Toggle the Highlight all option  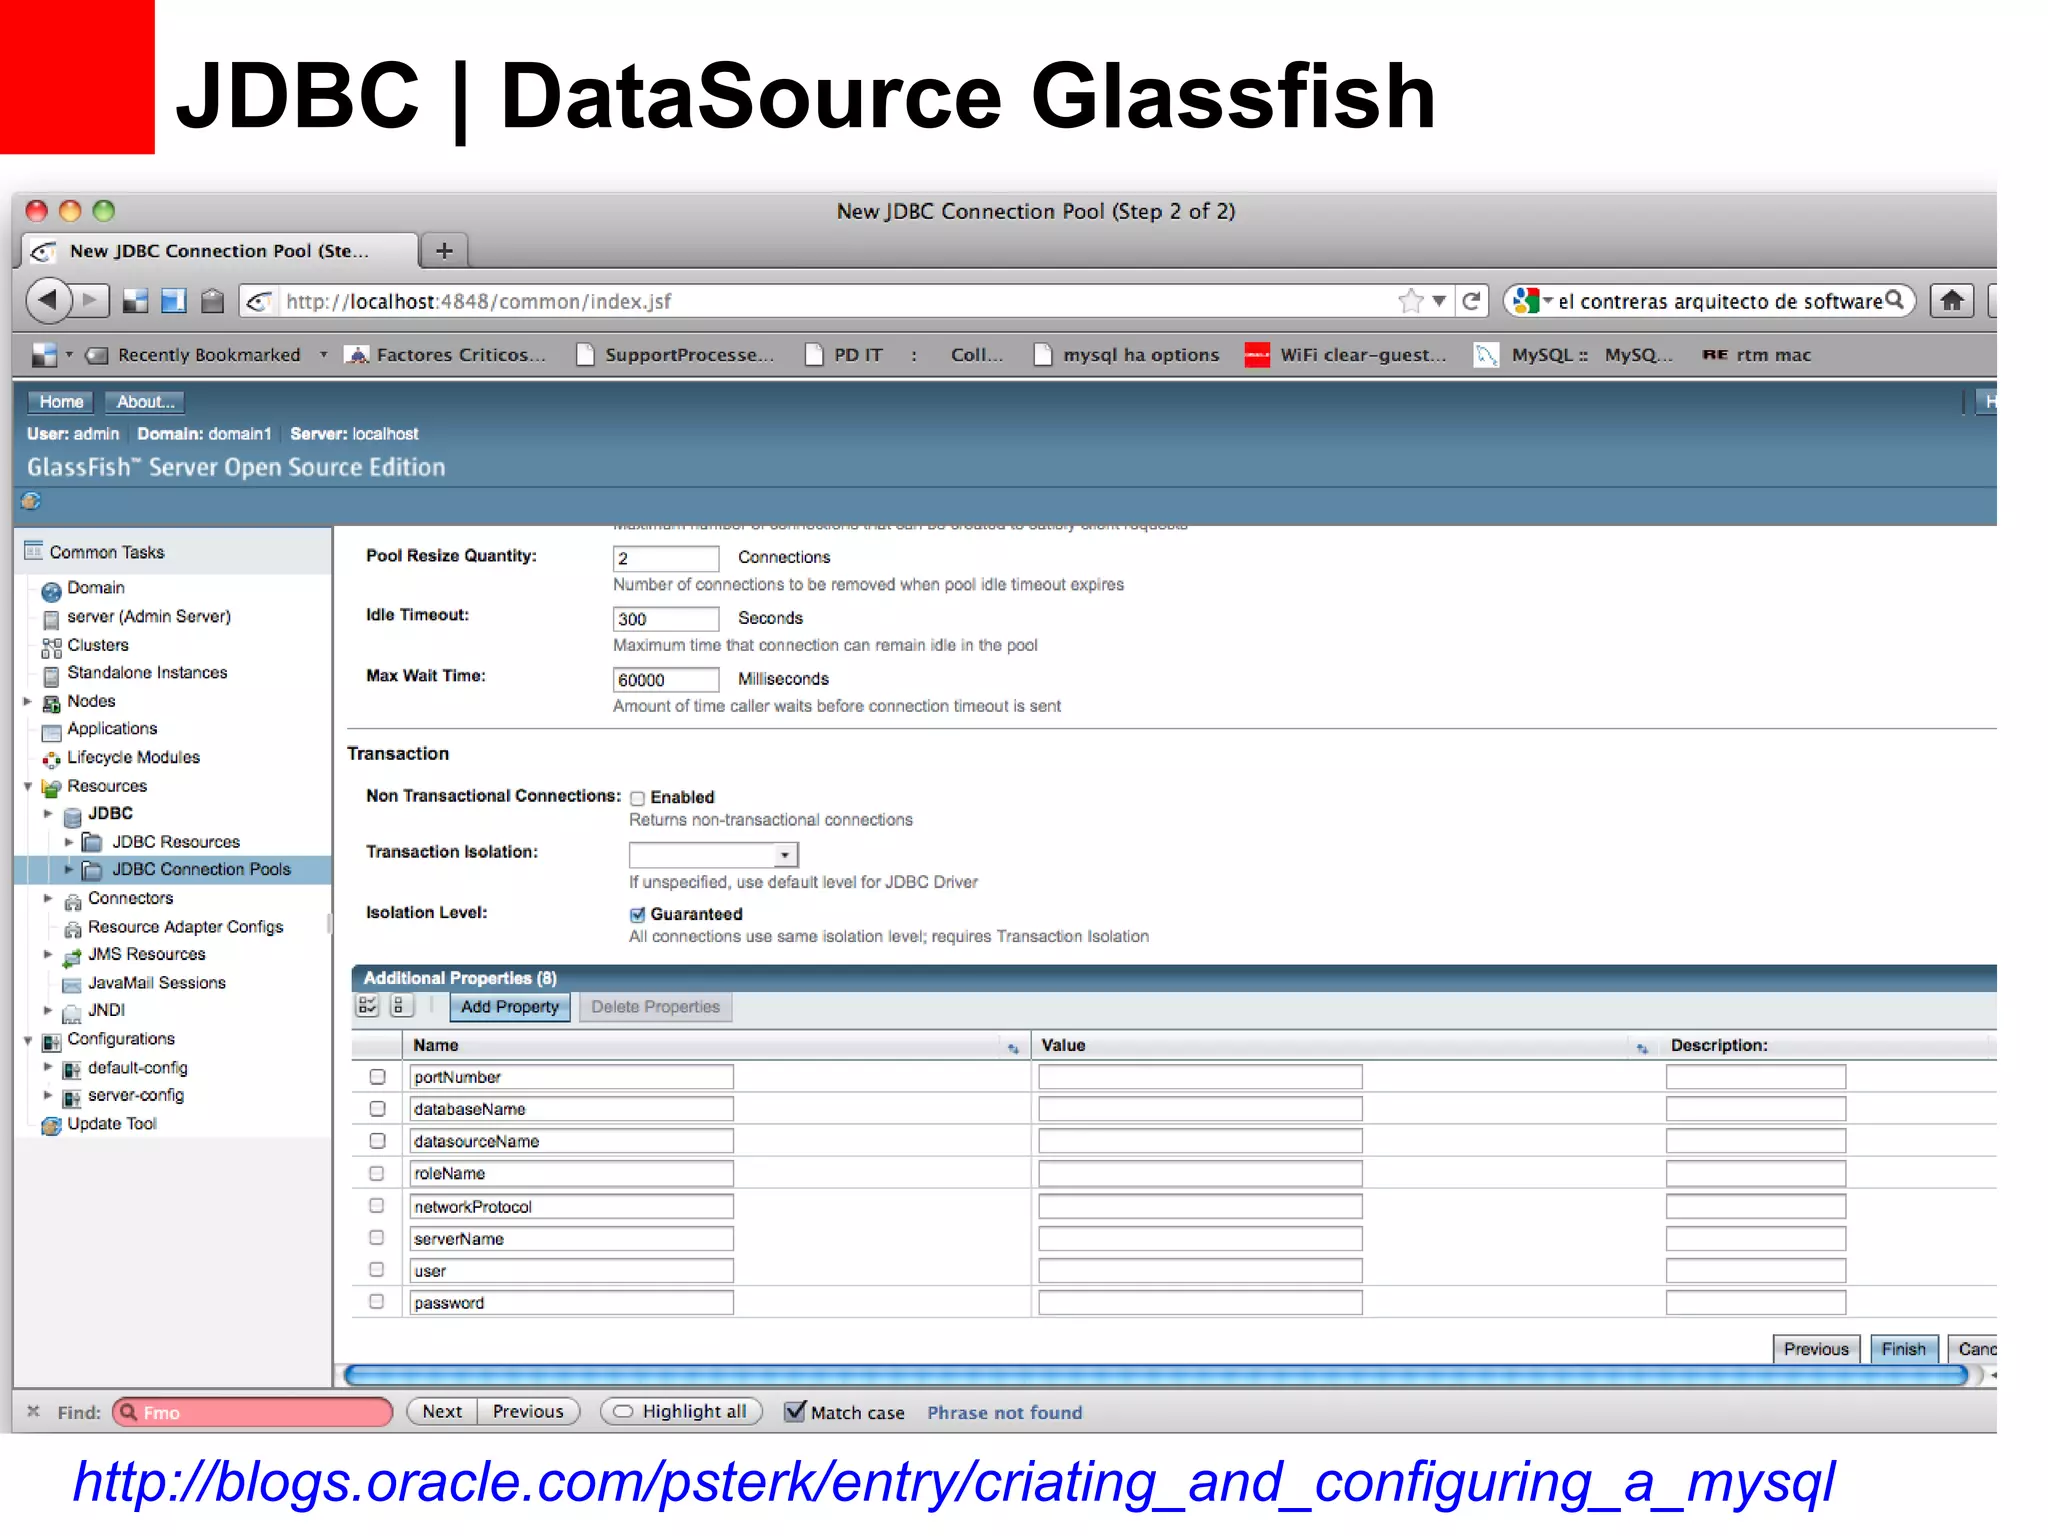pyautogui.click(x=681, y=1411)
